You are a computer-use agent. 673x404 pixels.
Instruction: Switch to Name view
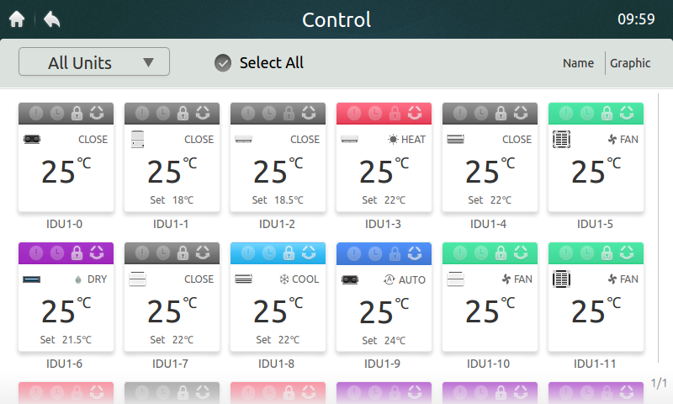coord(578,63)
